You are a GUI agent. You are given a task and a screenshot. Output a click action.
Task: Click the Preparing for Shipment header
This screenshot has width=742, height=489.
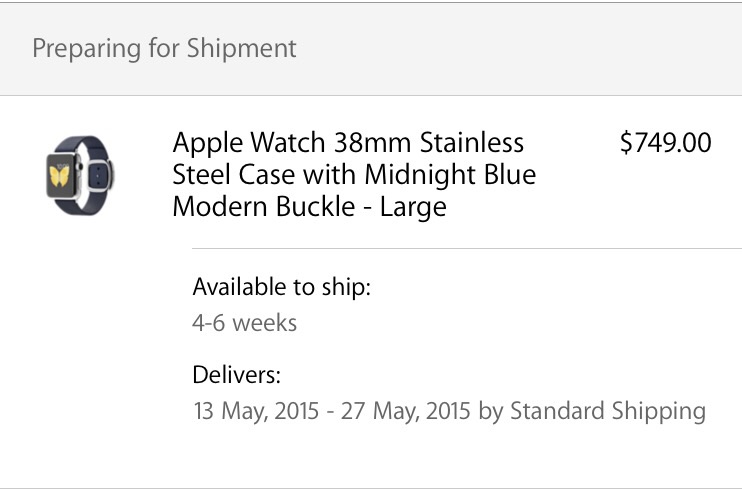164,49
